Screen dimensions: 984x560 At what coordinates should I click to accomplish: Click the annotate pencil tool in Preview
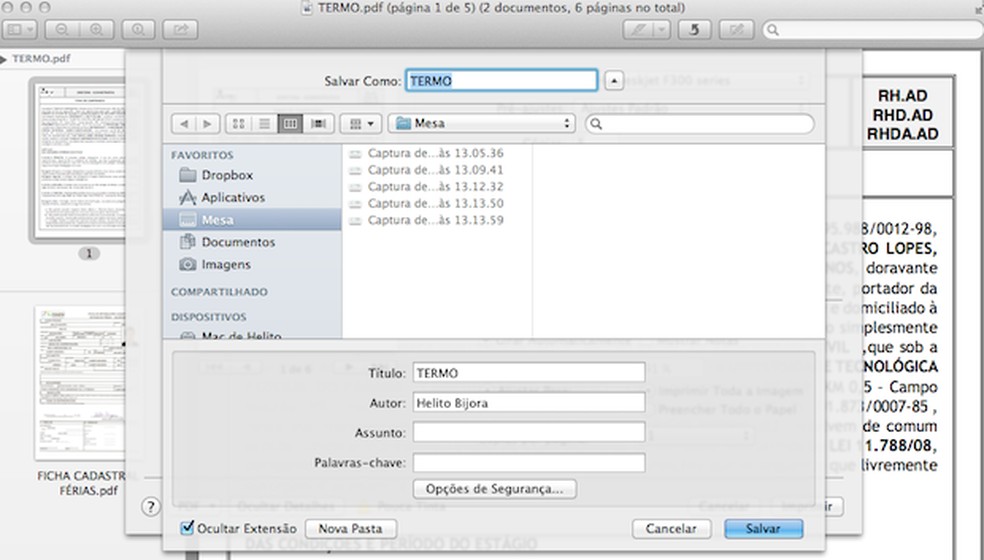[638, 30]
